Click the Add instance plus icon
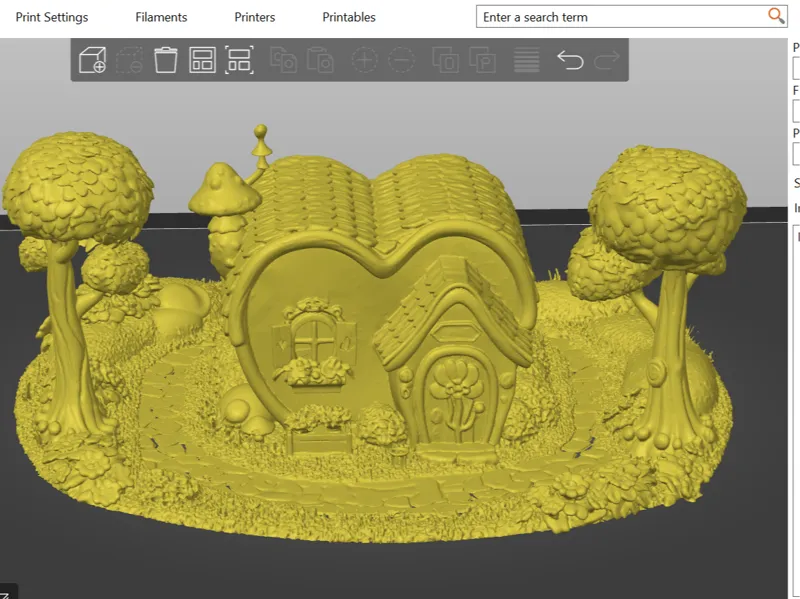This screenshot has width=800, height=599. coord(365,60)
